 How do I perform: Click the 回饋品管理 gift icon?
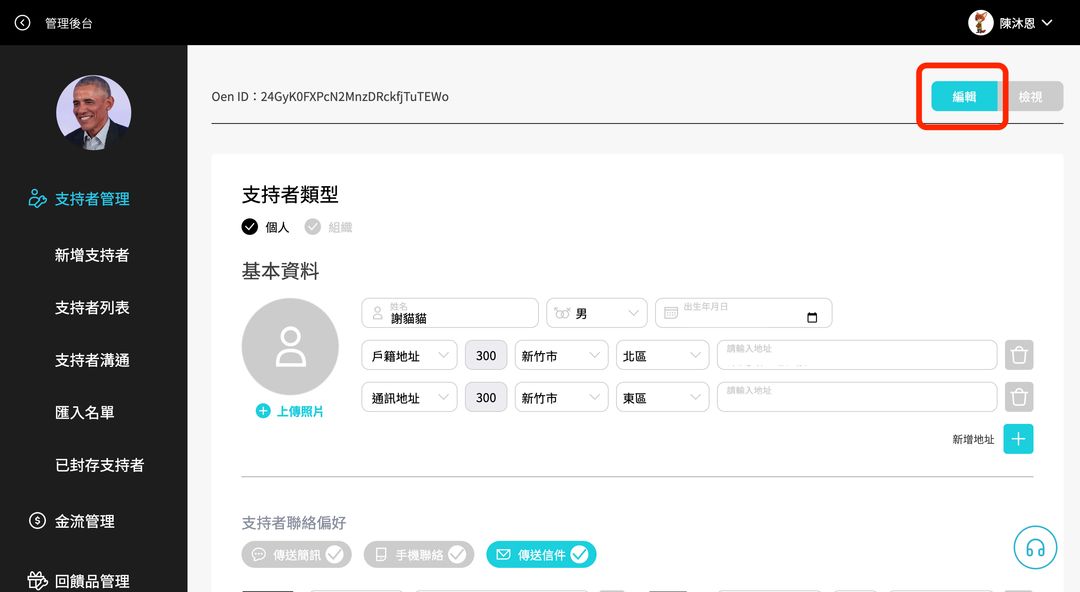tap(37, 581)
